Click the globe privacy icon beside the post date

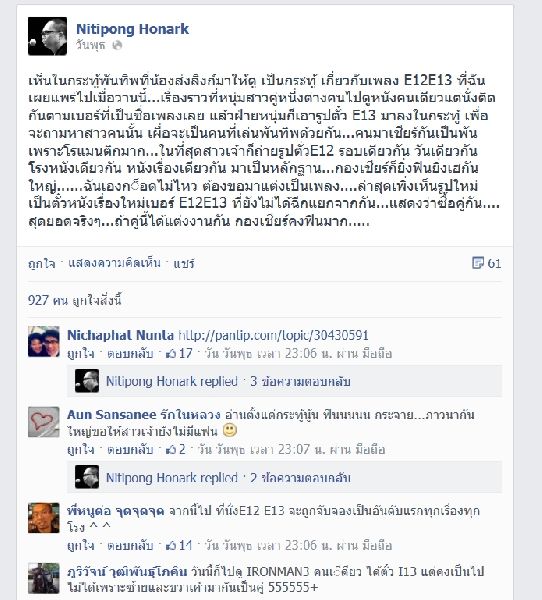pyautogui.click(x=118, y=45)
